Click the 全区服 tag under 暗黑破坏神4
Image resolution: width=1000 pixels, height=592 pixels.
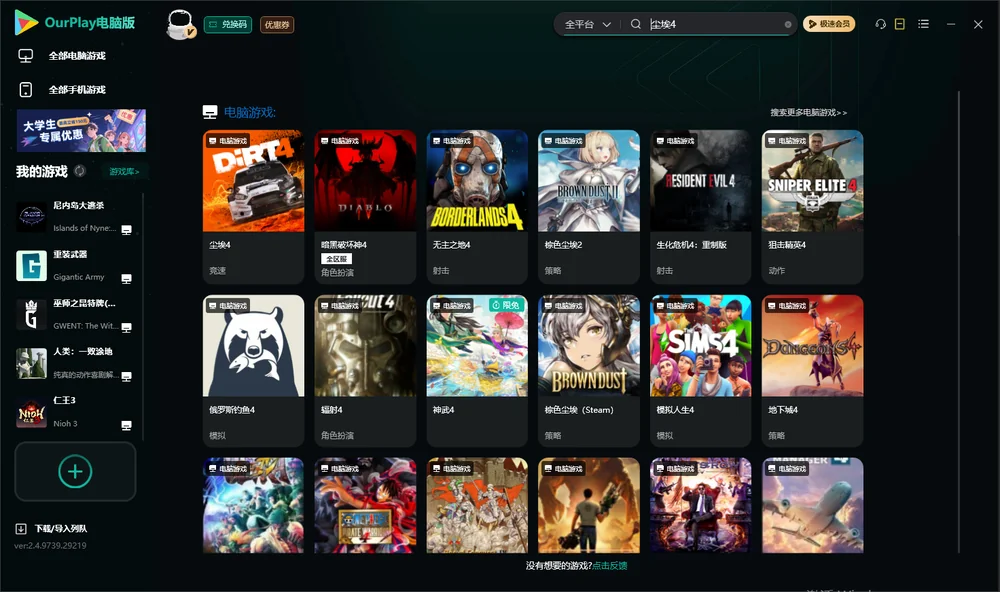(x=336, y=258)
